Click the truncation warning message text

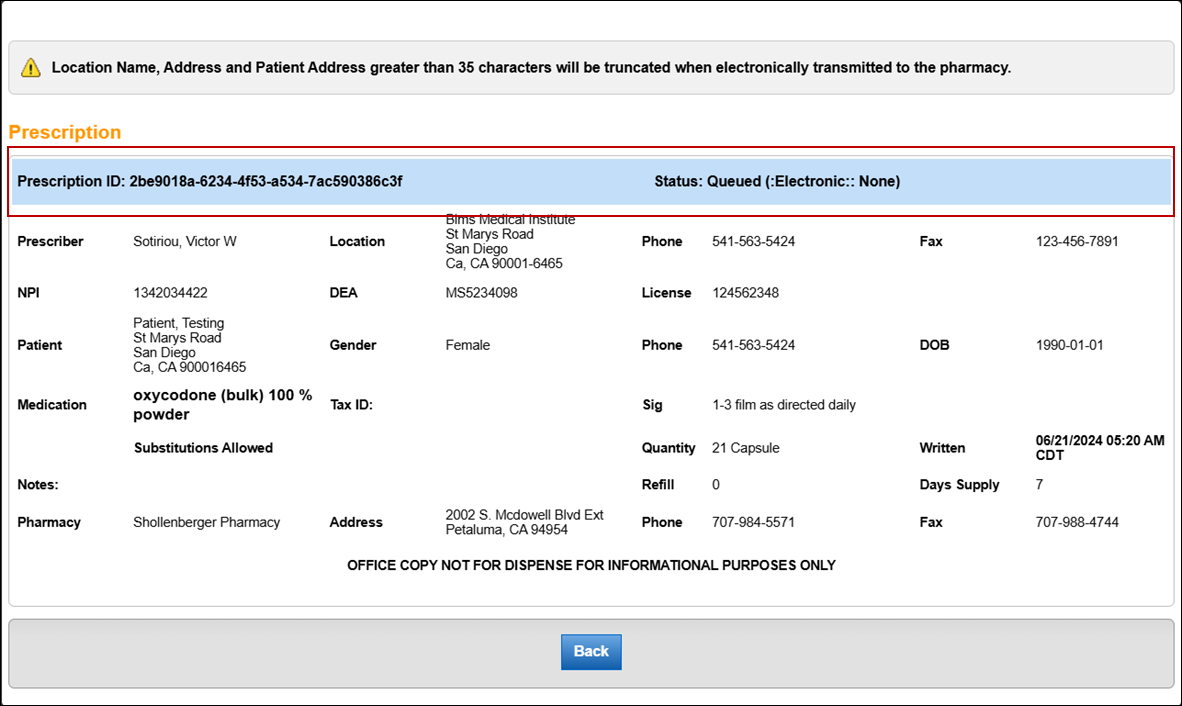pyautogui.click(x=531, y=68)
